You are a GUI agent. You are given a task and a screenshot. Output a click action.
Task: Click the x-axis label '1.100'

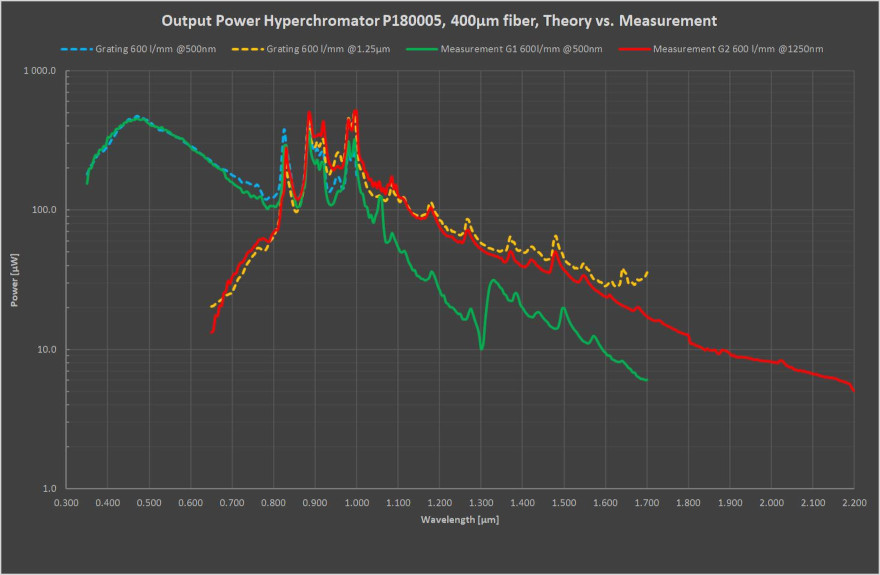398,503
